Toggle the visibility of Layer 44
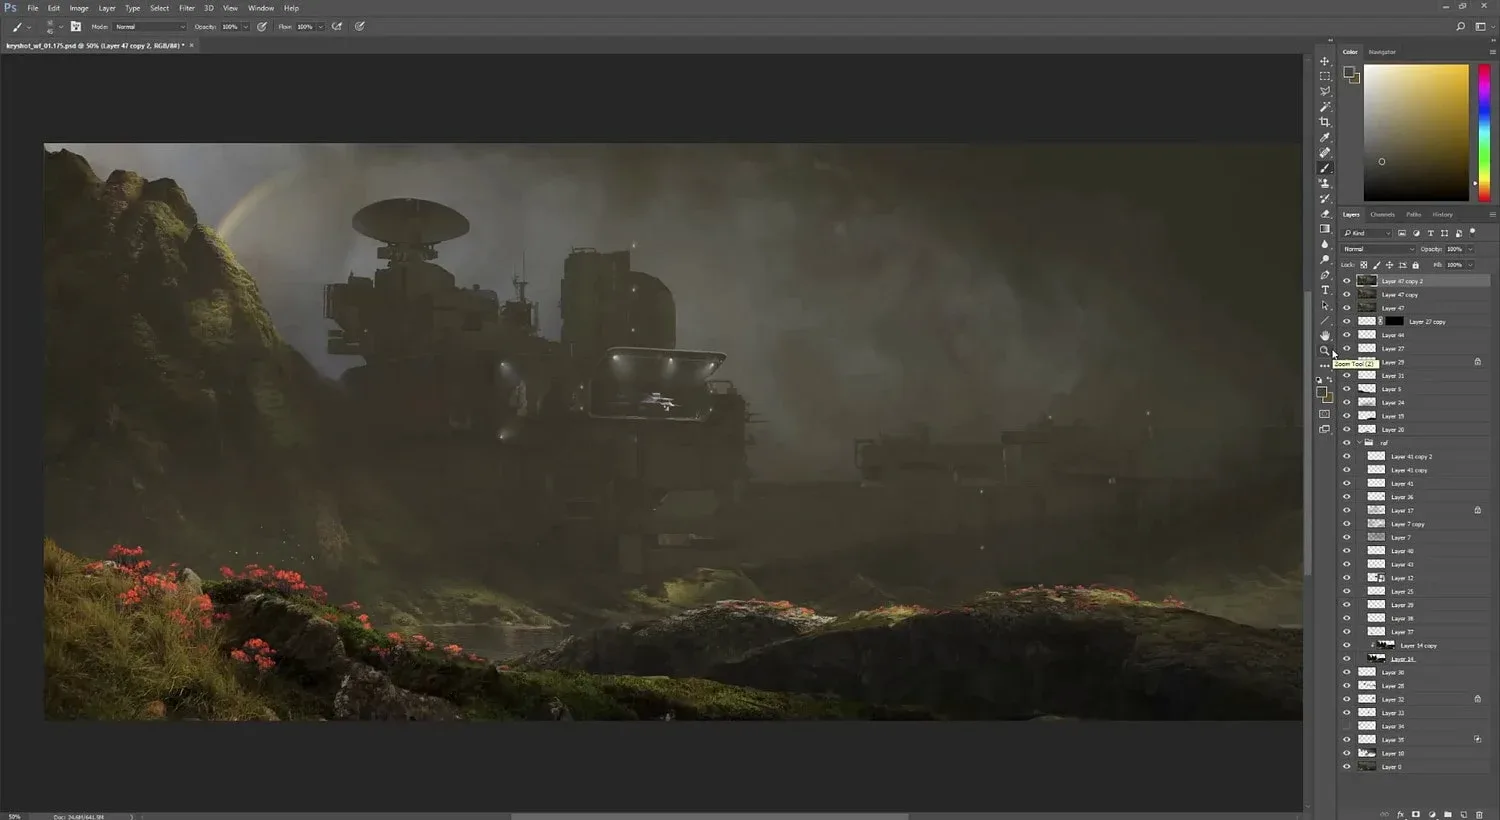Image resolution: width=1500 pixels, height=820 pixels. (x=1346, y=335)
